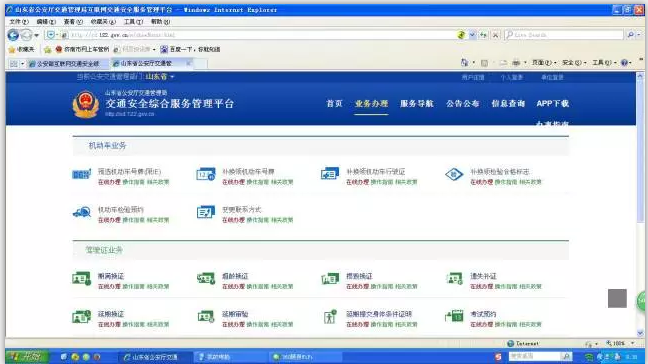Open the new blank tab button
Viewport: 648px width, 364px height.
pos(200,64)
